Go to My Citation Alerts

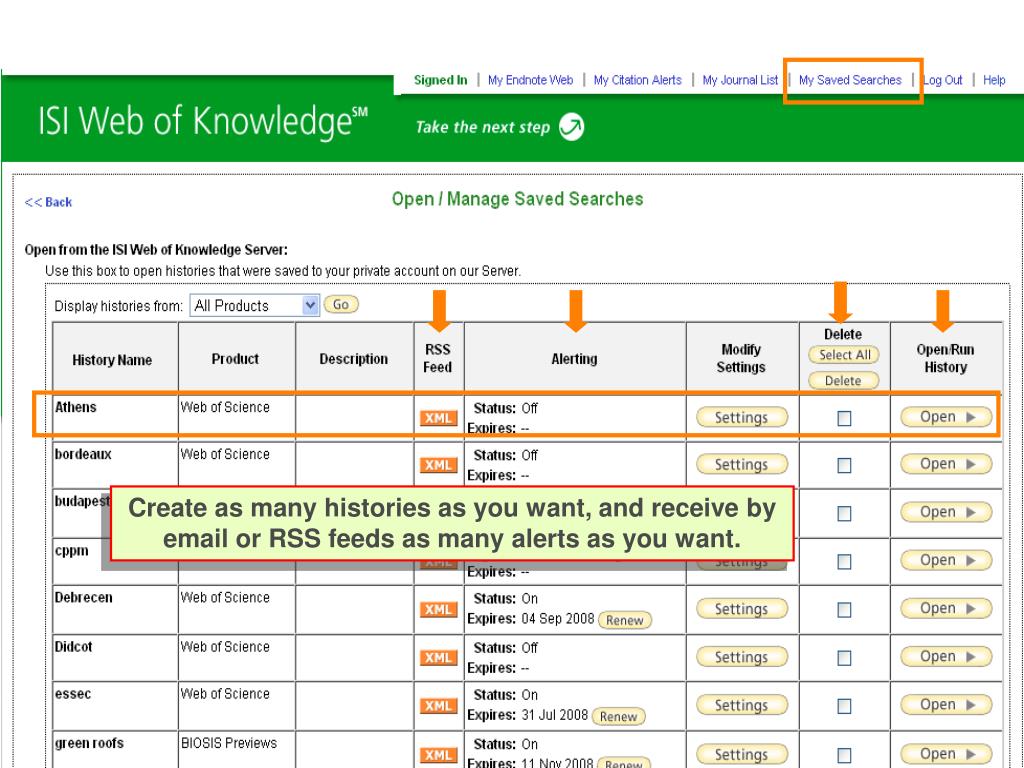[x=637, y=80]
